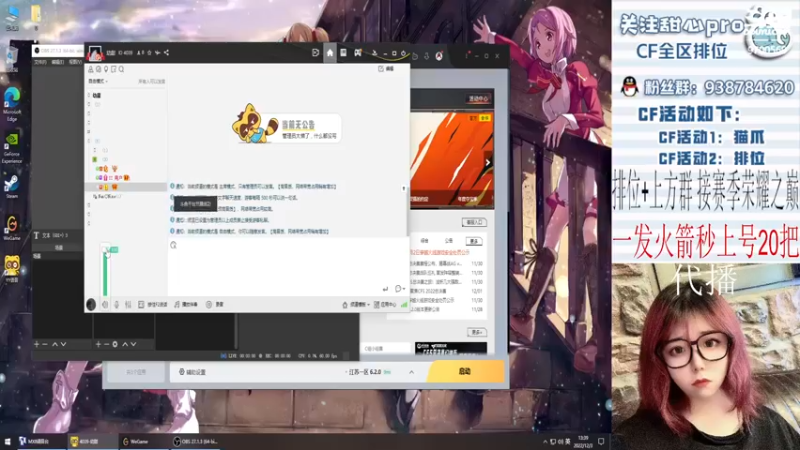Open GeForce Experience desktop shortcut
This screenshot has height=450, width=800.
(12, 148)
